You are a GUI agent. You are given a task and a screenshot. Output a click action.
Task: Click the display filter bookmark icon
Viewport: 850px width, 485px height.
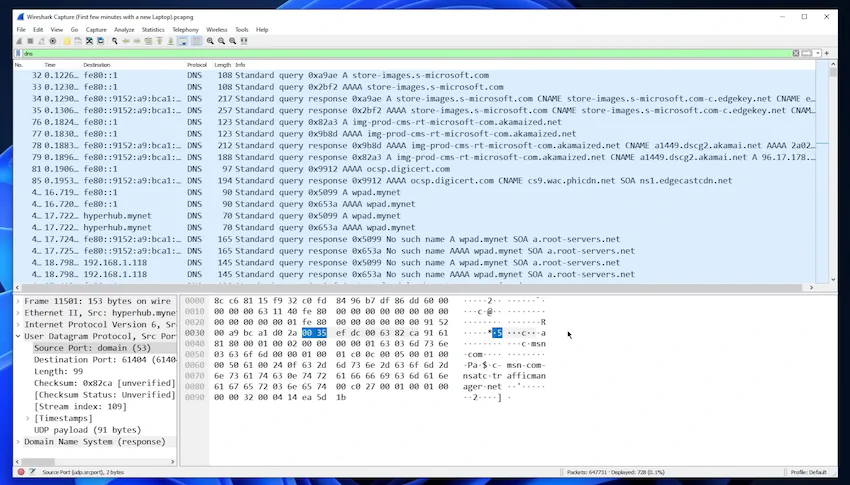click(18, 53)
